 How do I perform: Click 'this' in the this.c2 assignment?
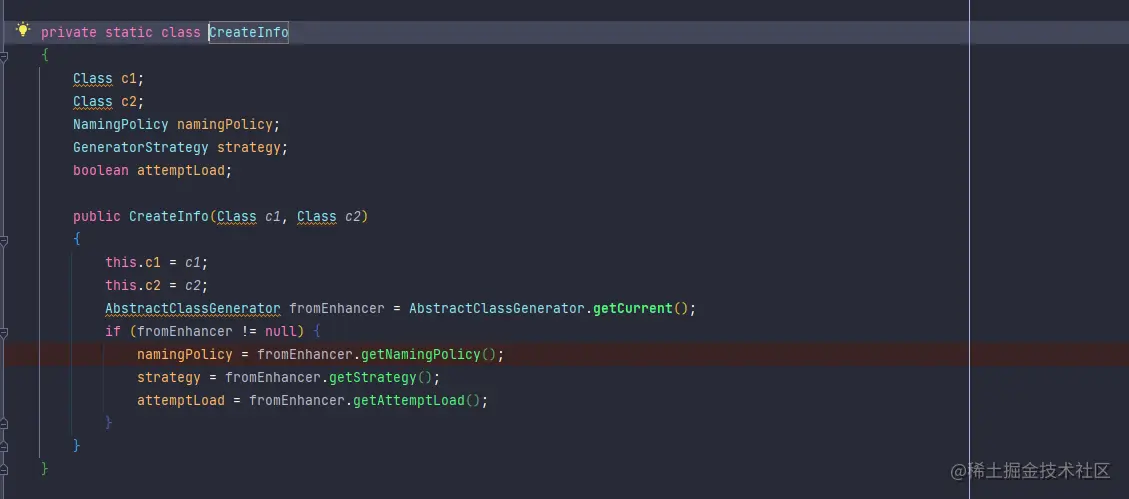click(x=121, y=286)
